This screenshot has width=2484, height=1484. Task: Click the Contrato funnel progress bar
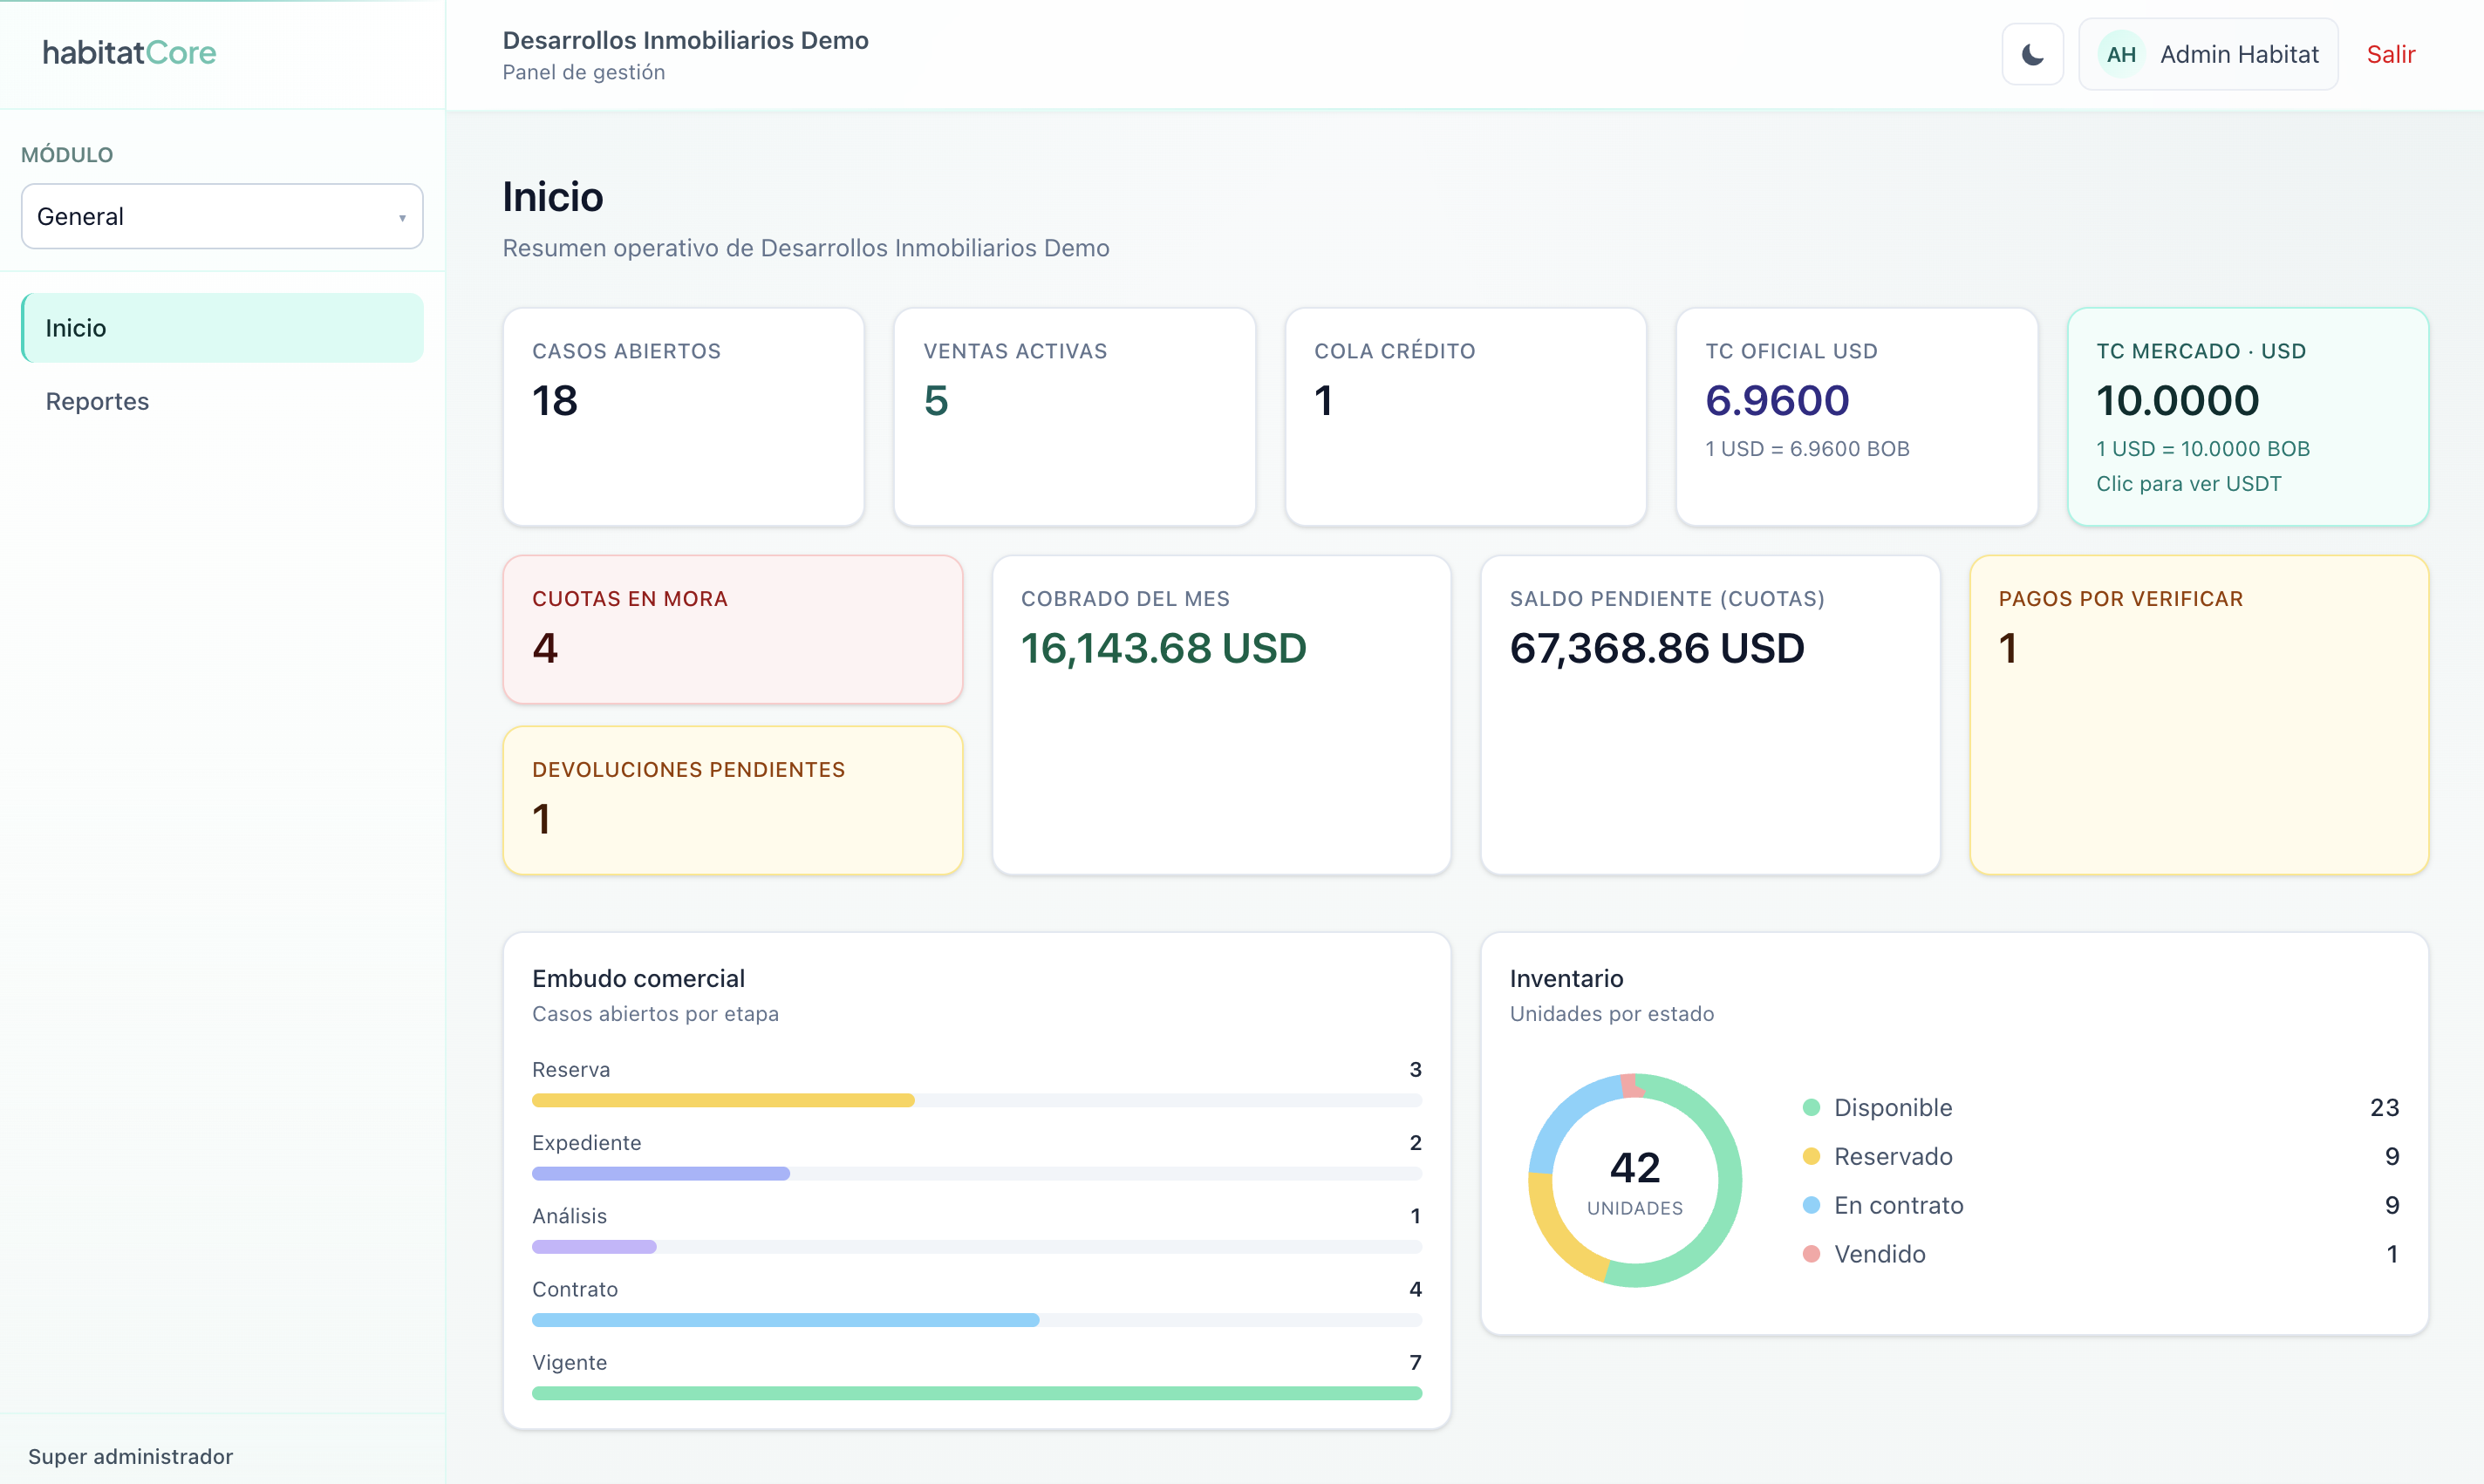click(977, 1320)
